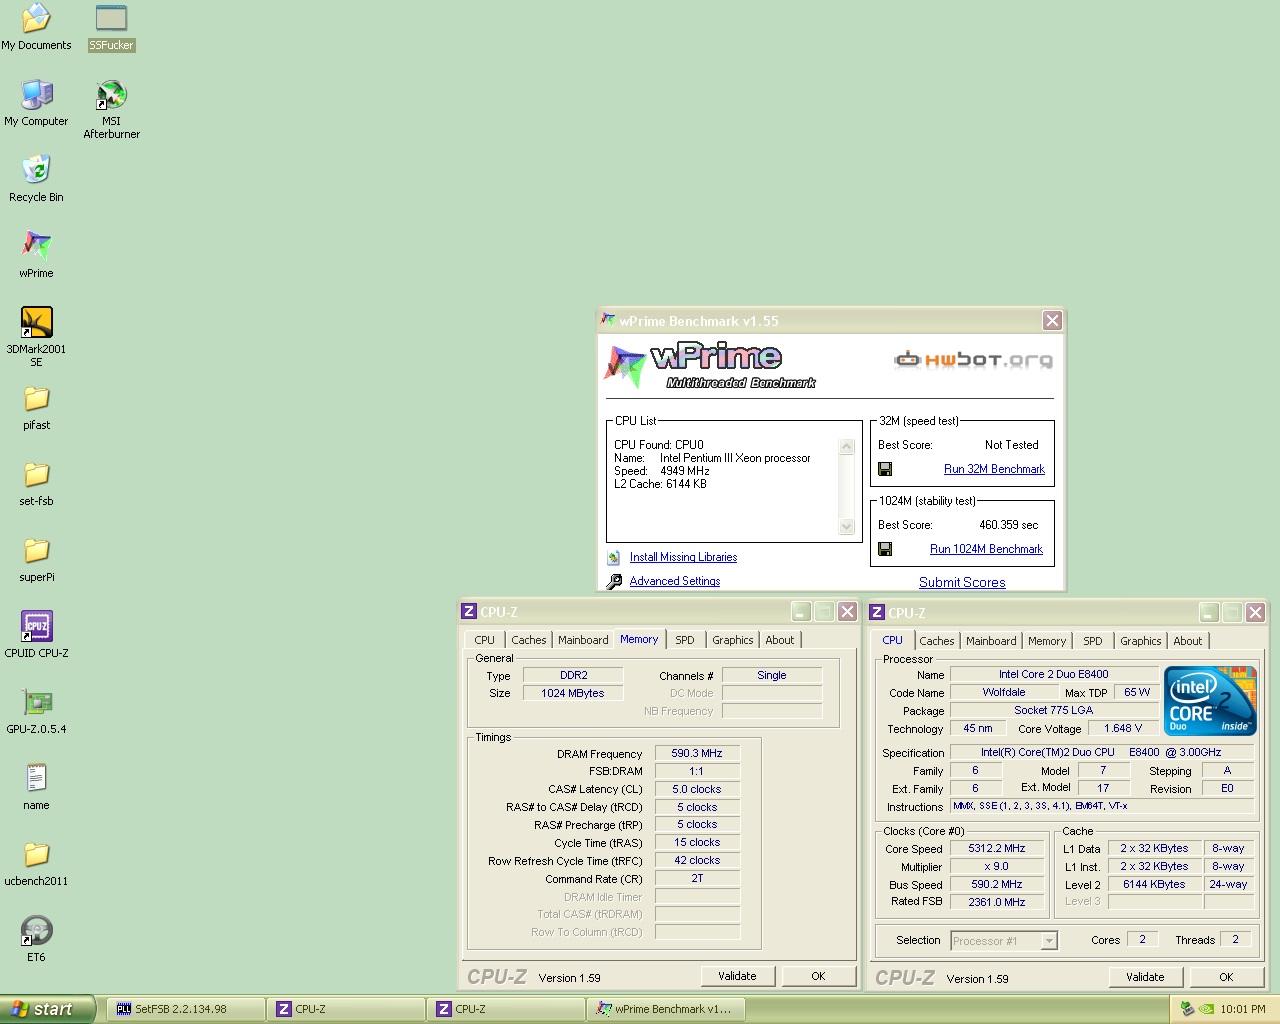The height and width of the screenshot is (1024, 1280).
Task: Open 3DMark2001 SE shortcut
Action: [x=36, y=337]
